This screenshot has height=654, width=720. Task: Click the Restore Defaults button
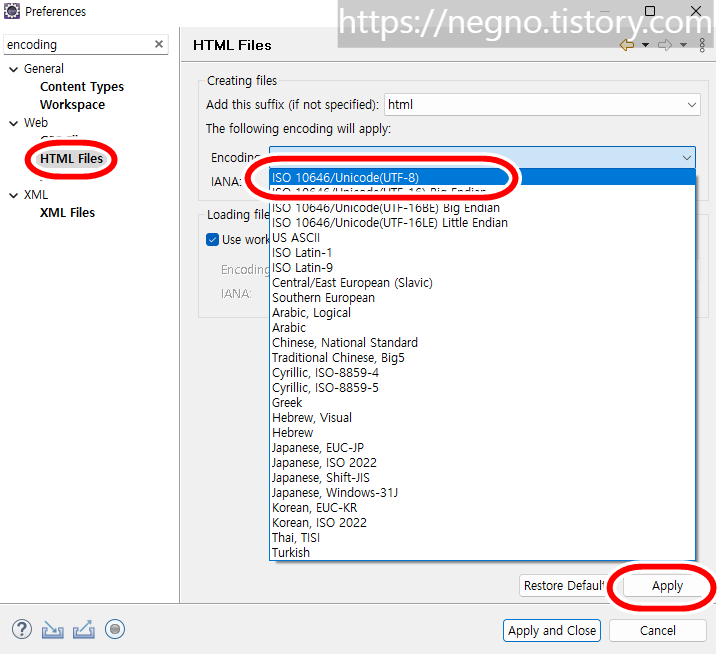click(563, 586)
